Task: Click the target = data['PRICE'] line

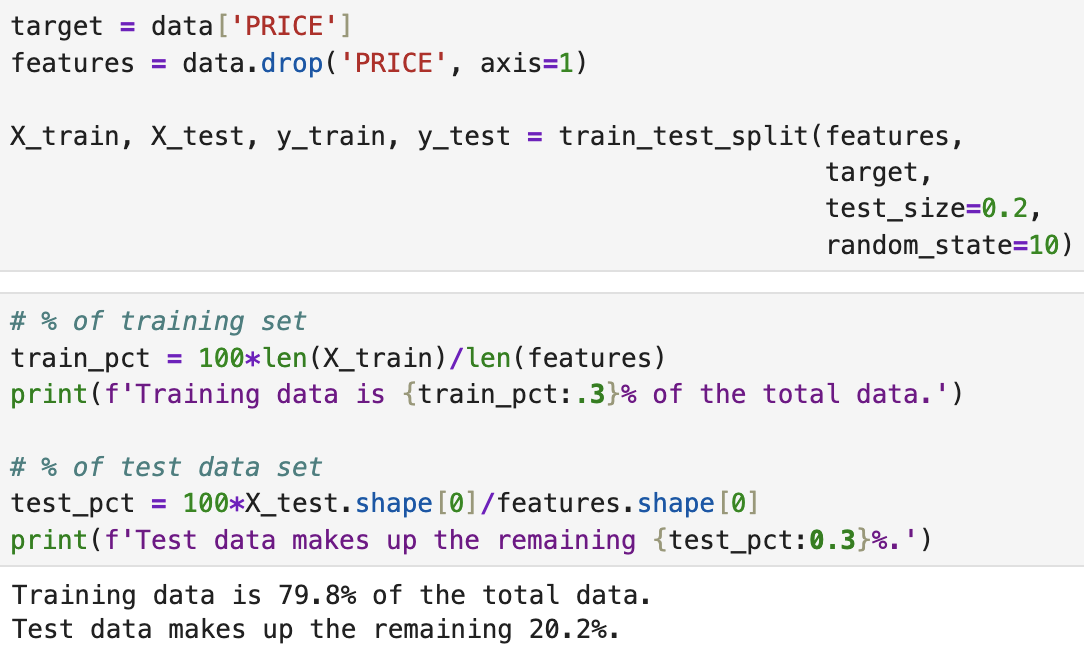Action: (x=180, y=27)
